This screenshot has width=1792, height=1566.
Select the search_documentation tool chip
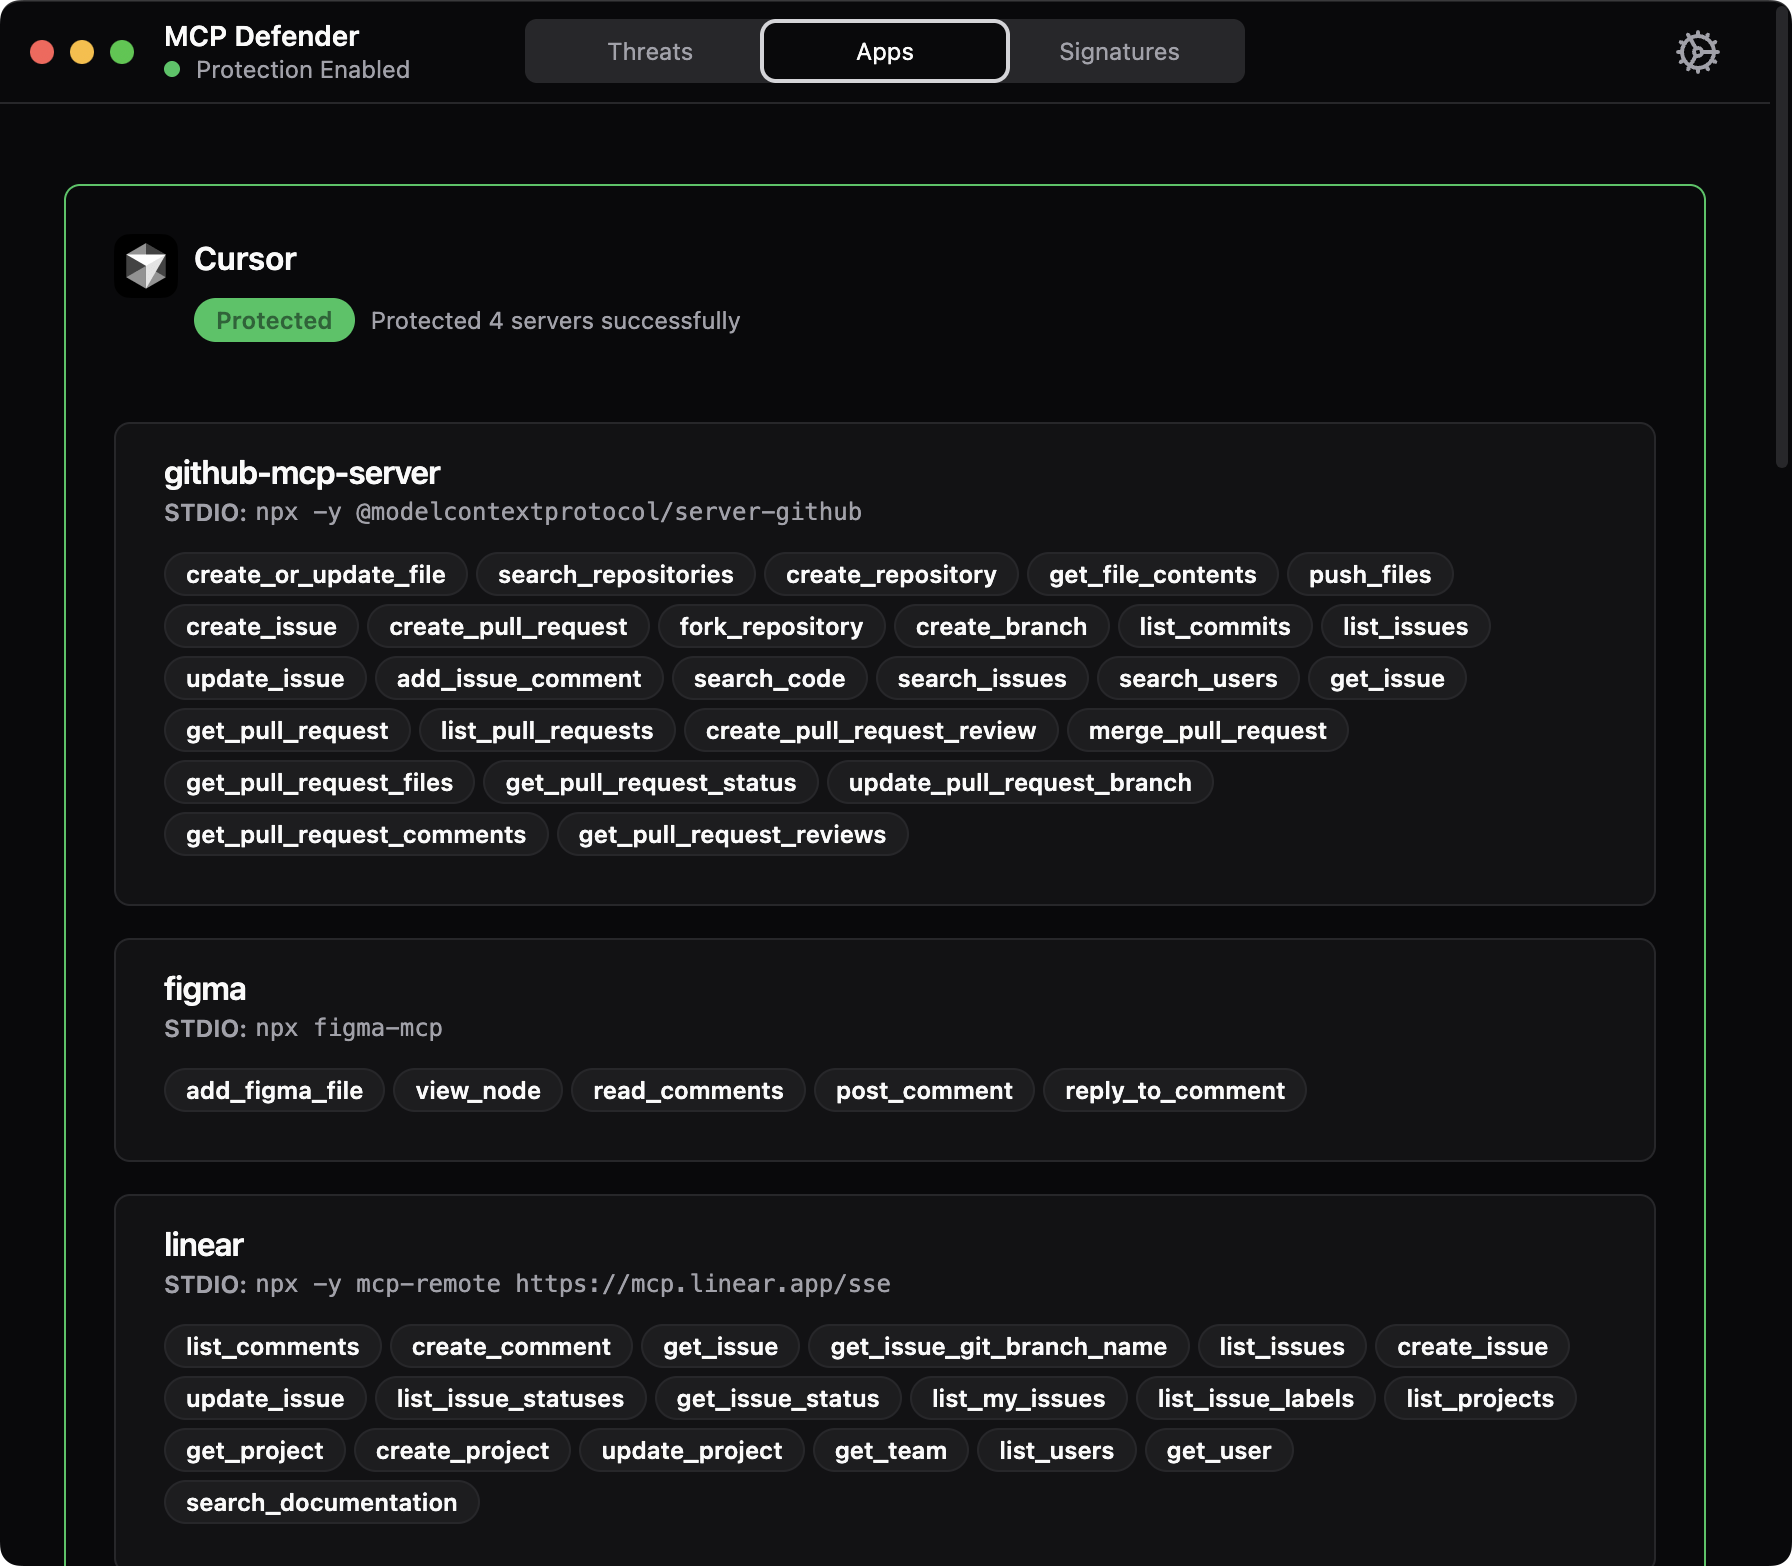click(x=321, y=1503)
